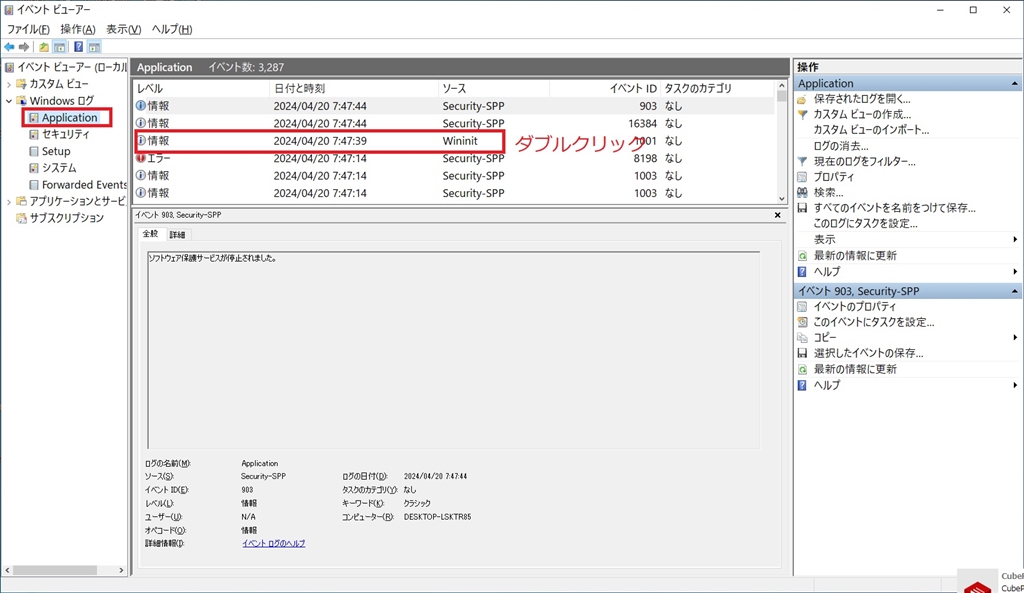The image size is (1024, 593).
Task: Close the event preview pane with X
Action: [777, 215]
